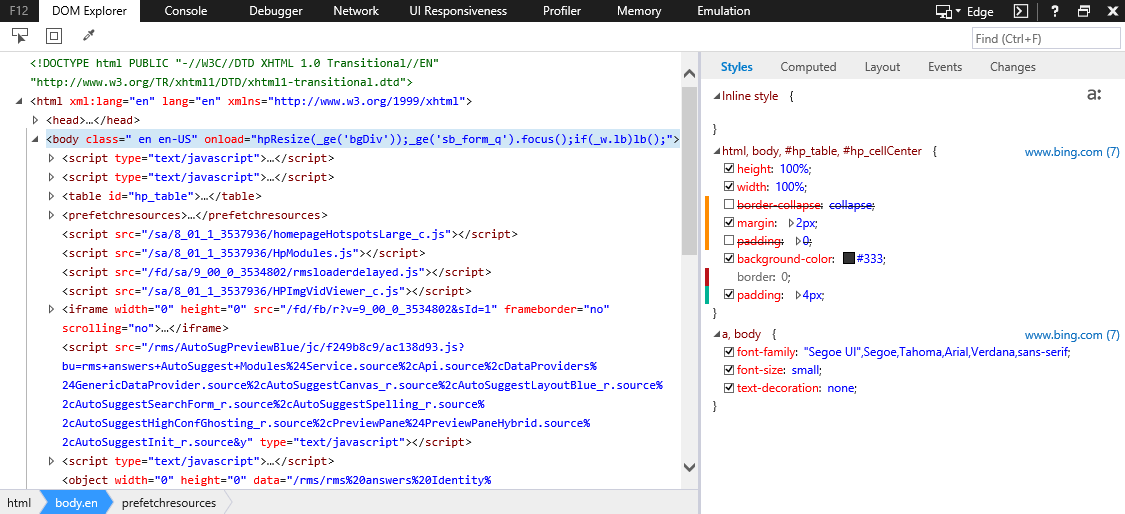Open the document mode Edge dropdown
1125x514 pixels.
click(x=965, y=11)
